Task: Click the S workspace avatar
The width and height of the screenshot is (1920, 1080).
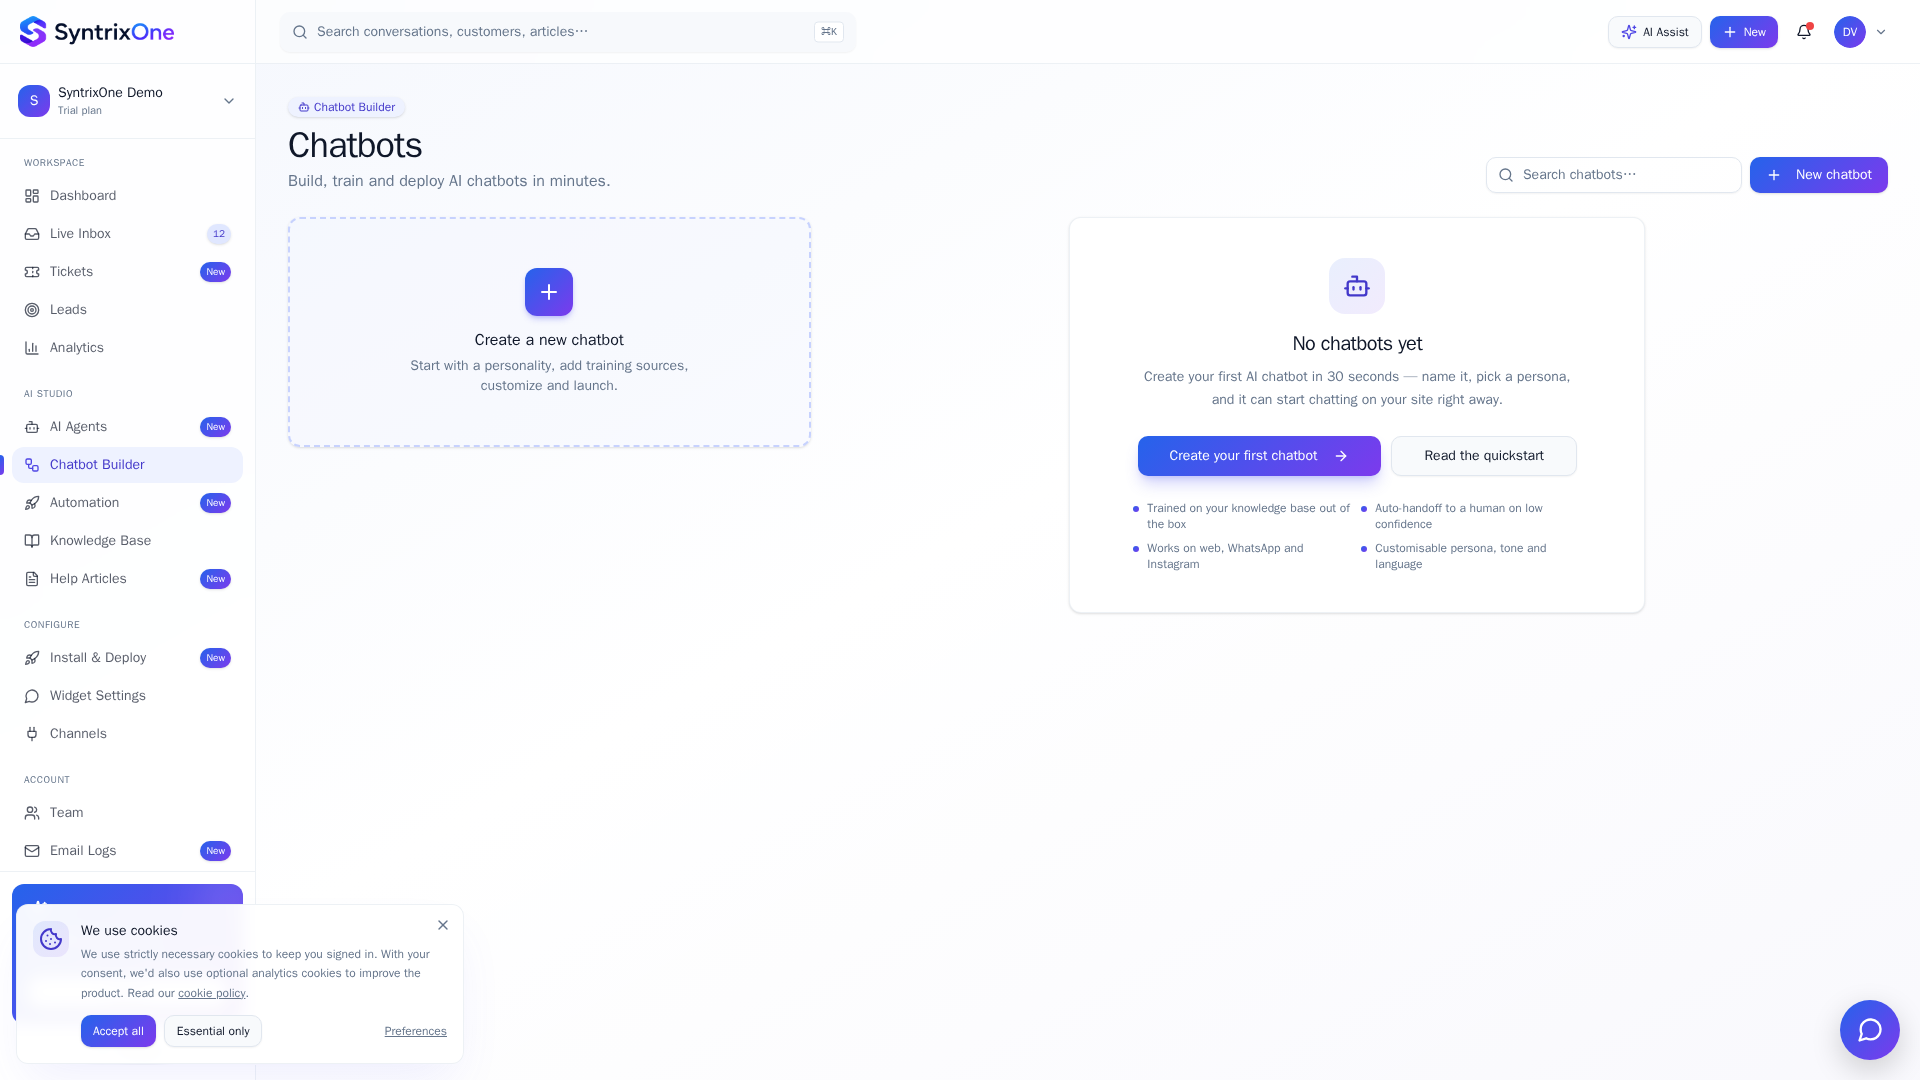Action: [34, 101]
